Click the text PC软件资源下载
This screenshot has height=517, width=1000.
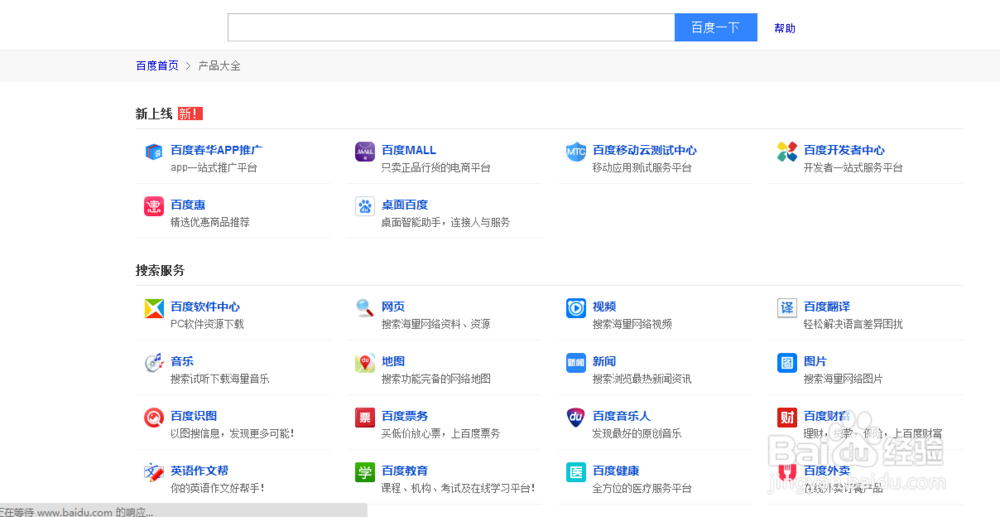(207, 324)
